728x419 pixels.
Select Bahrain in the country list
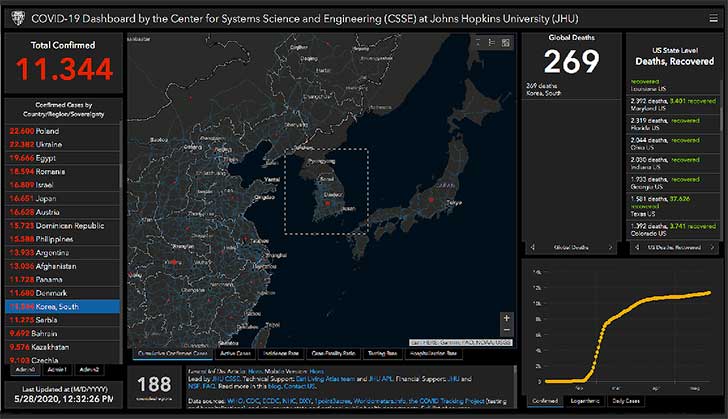pyautogui.click(x=63, y=334)
